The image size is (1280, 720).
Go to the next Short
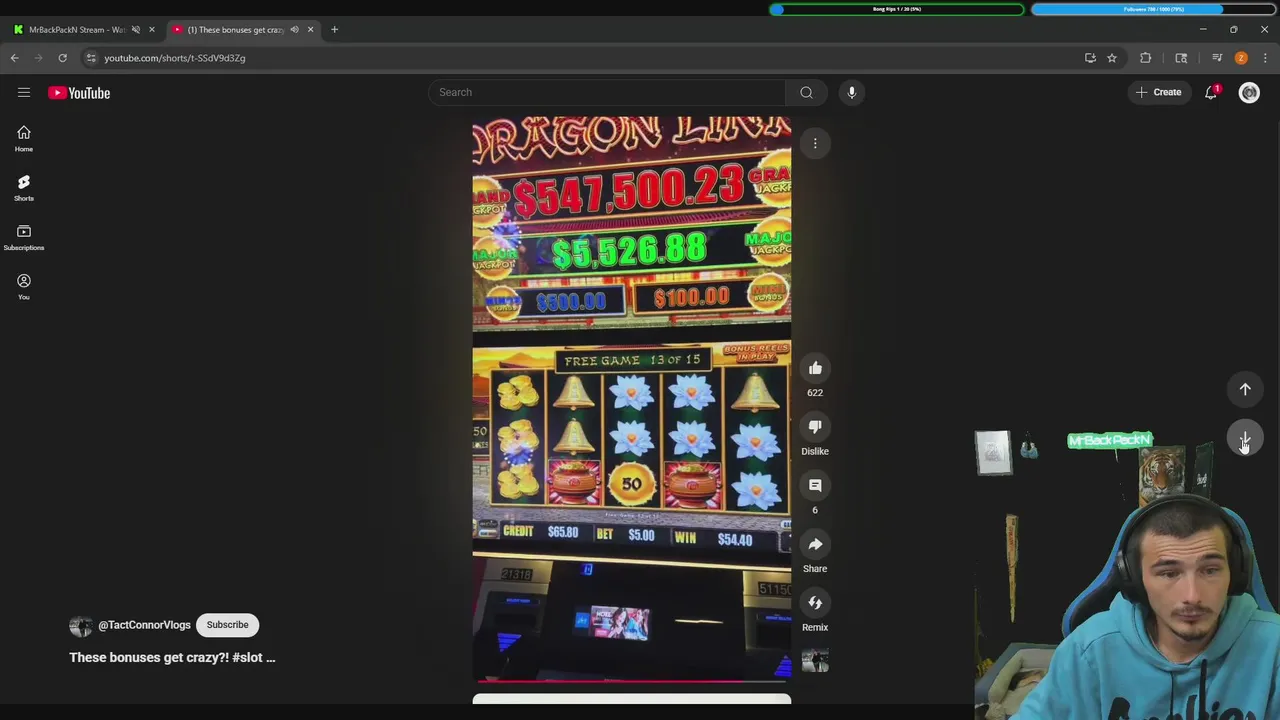tap(1245, 440)
